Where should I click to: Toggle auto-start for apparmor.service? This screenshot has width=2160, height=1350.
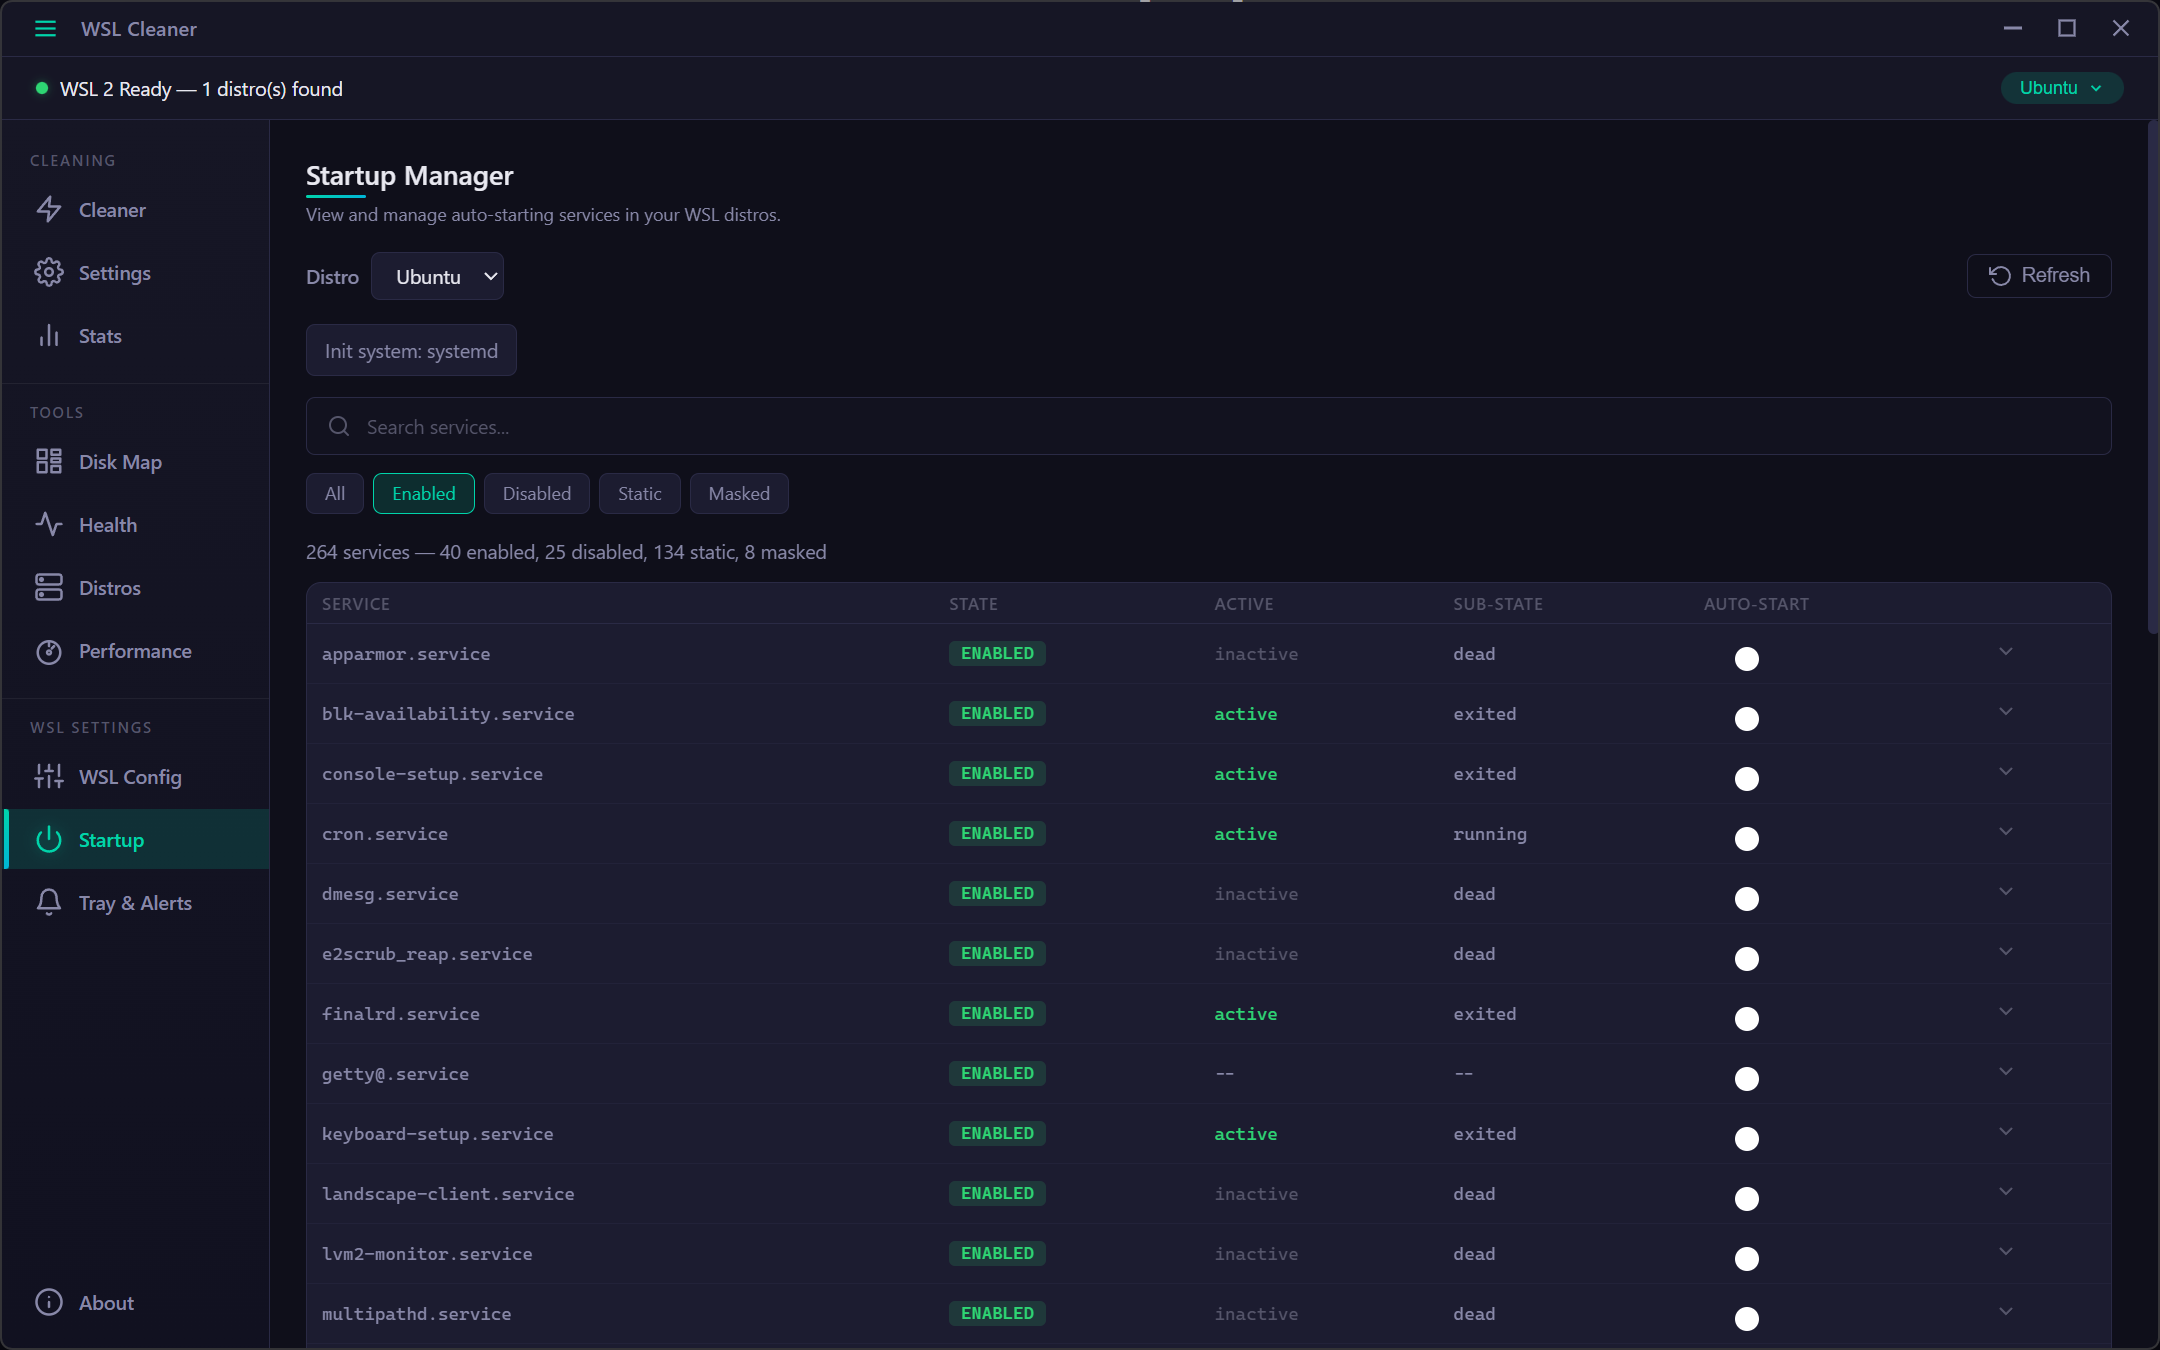tap(1745, 659)
